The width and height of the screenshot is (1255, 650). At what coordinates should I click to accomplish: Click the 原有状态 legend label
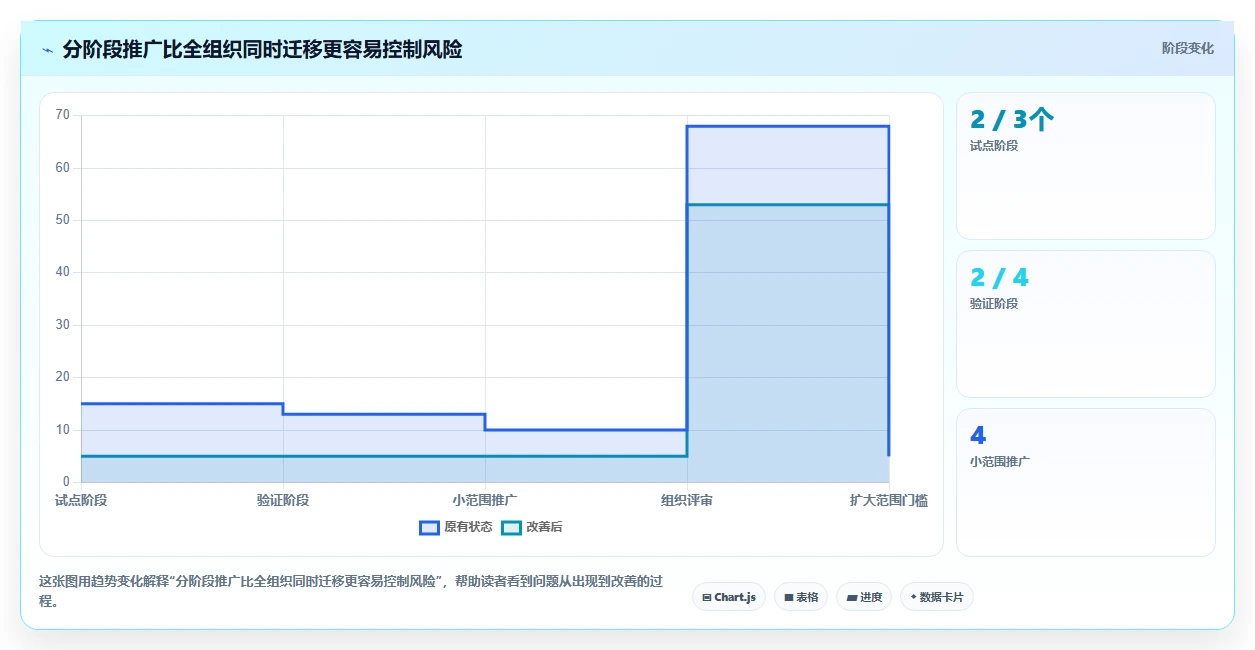pyautogui.click(x=468, y=527)
